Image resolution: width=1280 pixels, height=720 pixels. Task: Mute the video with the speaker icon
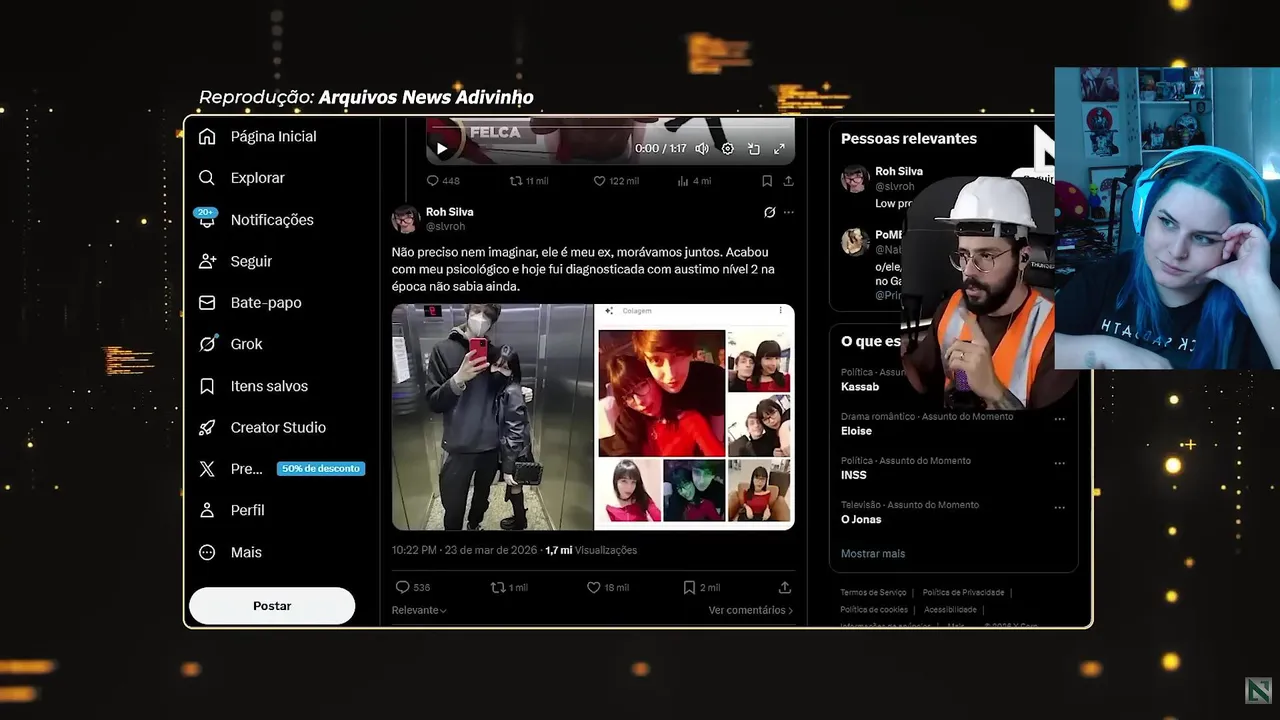702,149
